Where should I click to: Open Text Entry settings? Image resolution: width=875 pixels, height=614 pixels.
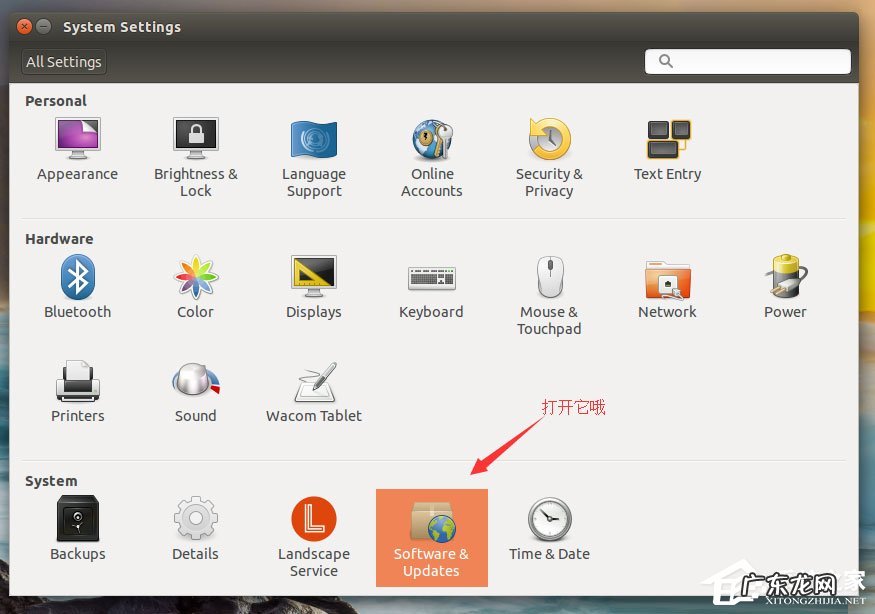(x=667, y=145)
